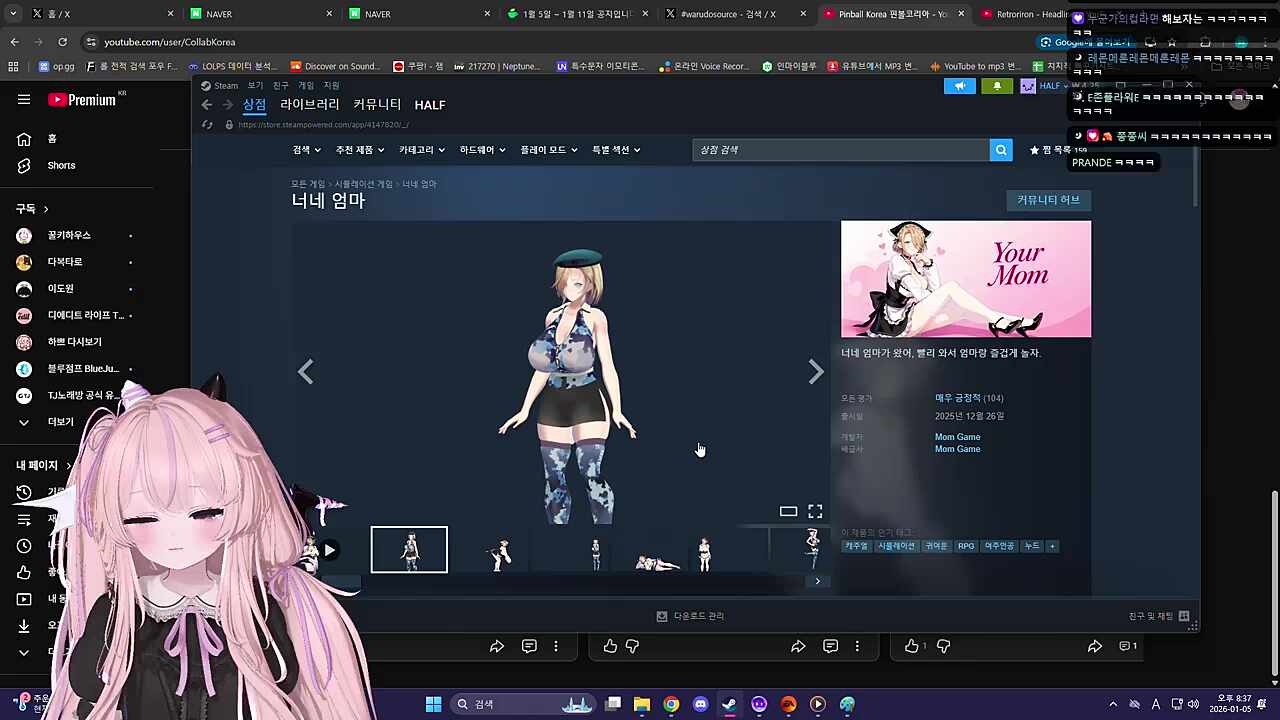This screenshot has height=720, width=1280.
Task: Toggle dislike on the leftmost YouTube post
Action: [x=632, y=646]
